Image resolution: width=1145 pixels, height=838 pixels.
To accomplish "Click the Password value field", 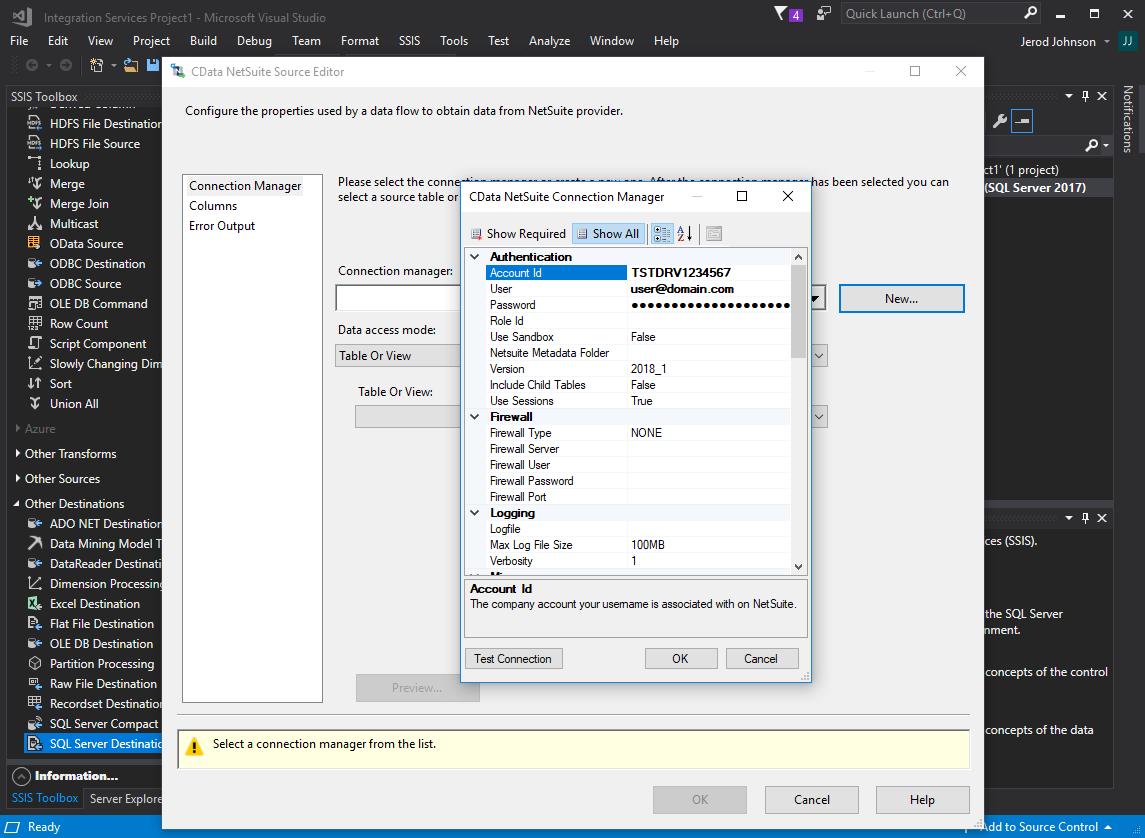I will [x=709, y=305].
